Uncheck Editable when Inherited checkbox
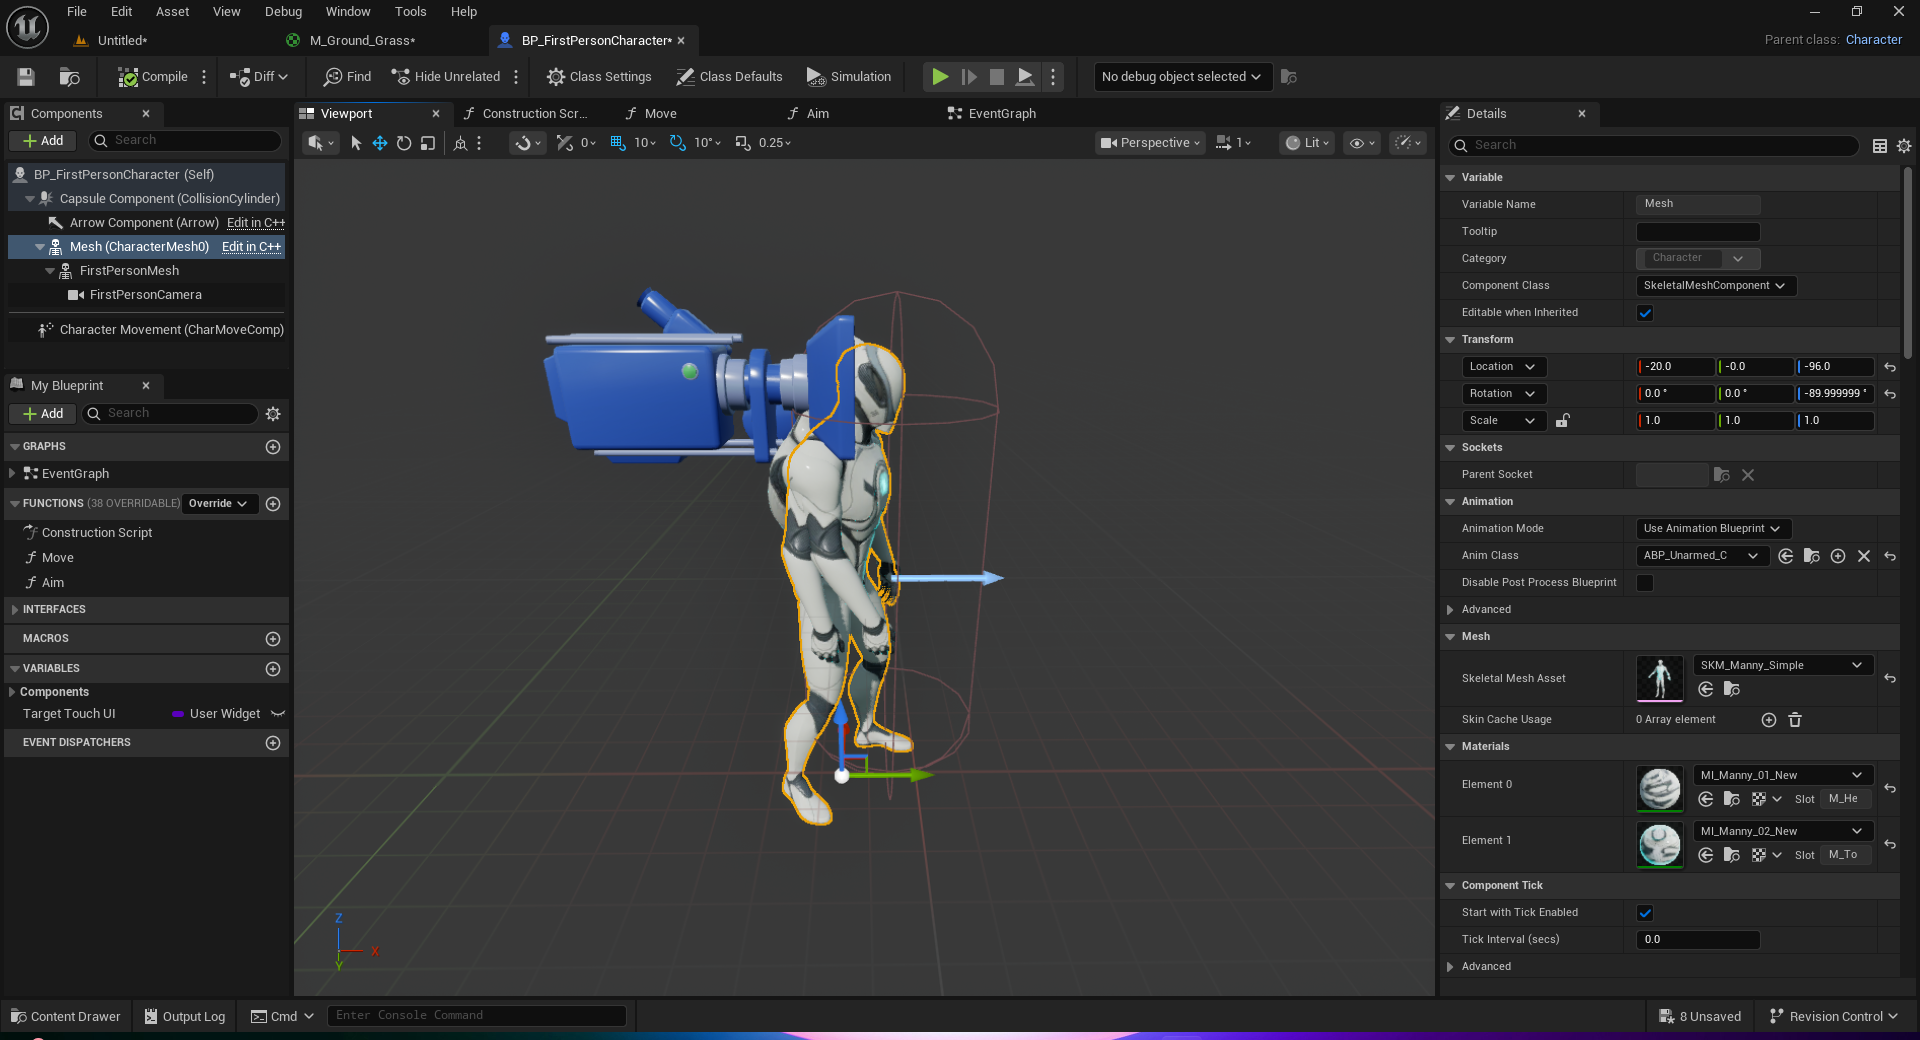This screenshot has width=1920, height=1040. click(x=1645, y=313)
